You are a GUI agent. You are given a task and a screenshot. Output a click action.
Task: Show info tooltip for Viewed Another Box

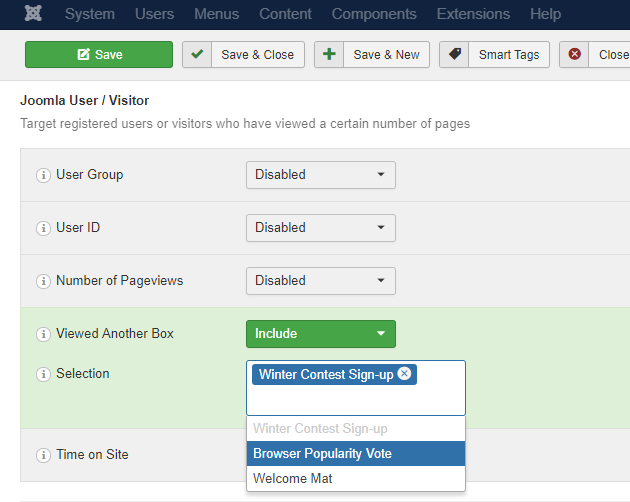[x=43, y=334]
